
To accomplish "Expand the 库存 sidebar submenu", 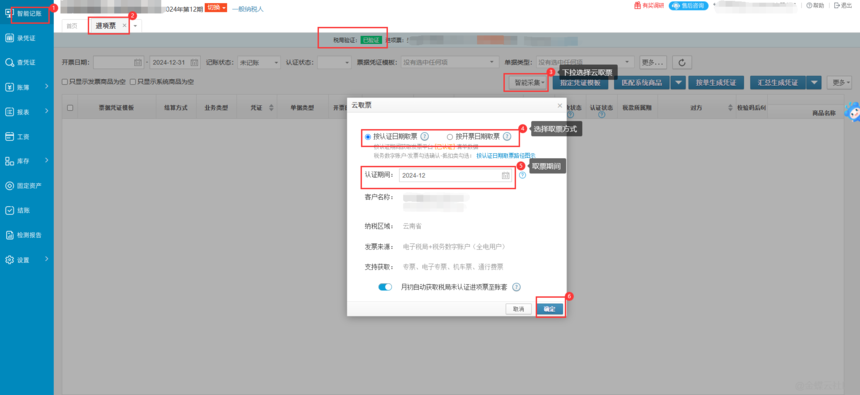I will [47, 161].
